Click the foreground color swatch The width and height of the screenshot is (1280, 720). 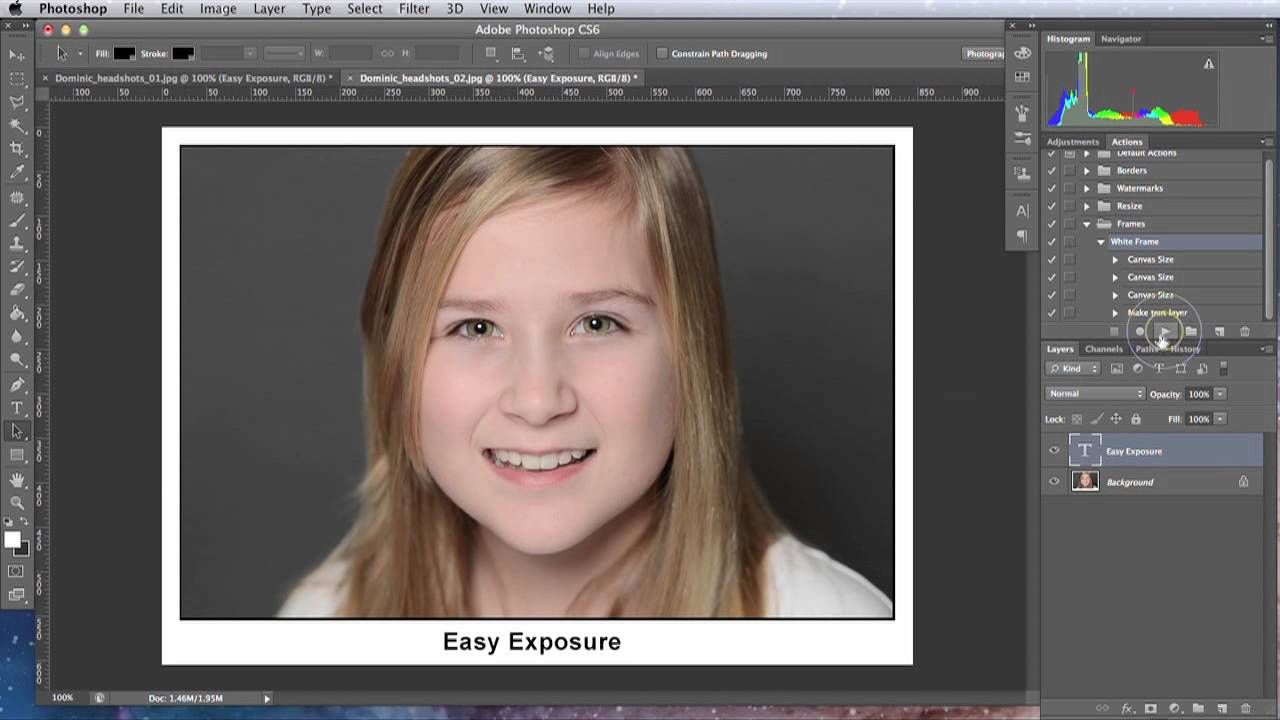pos(12,540)
